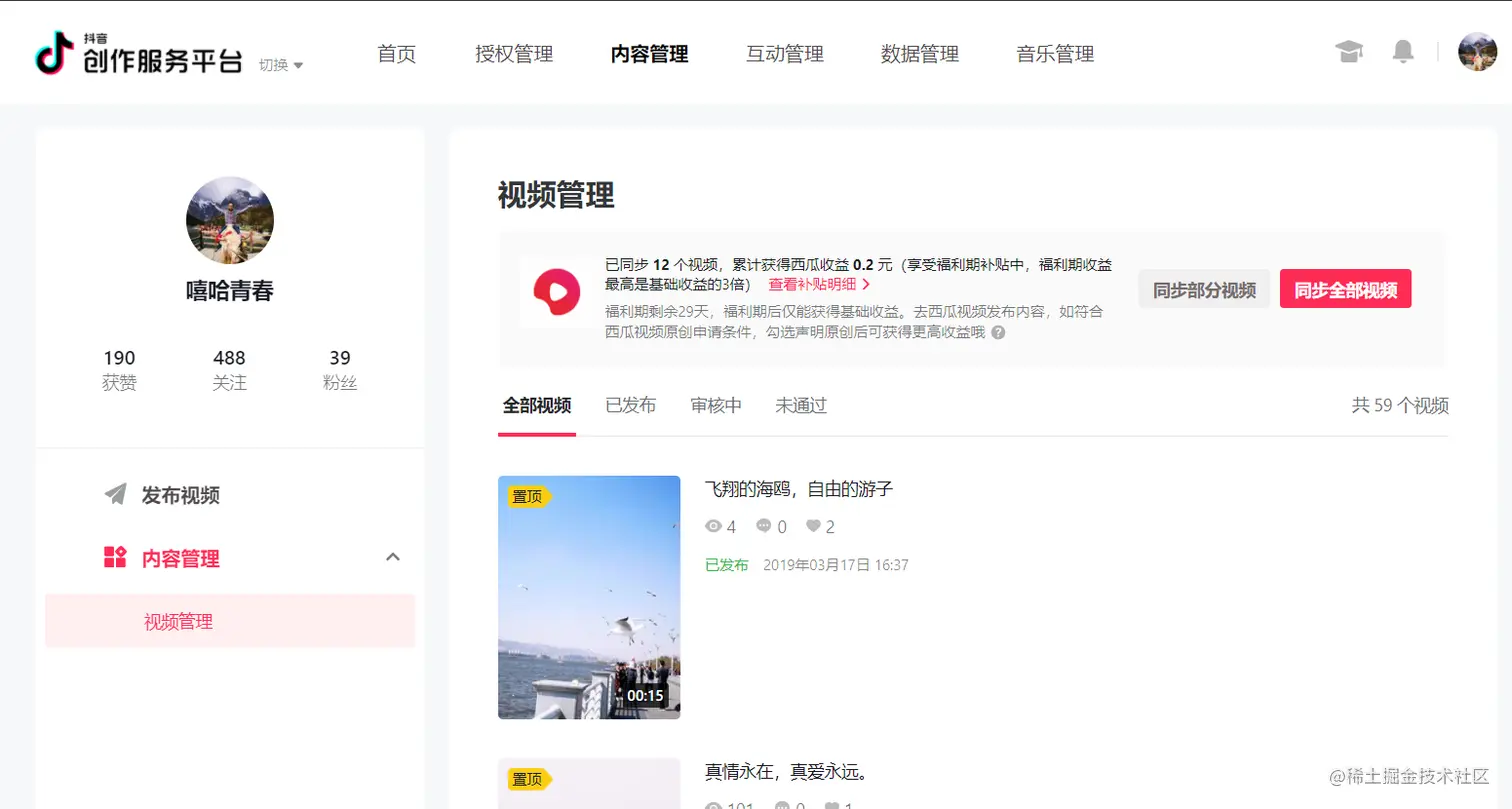Screen dimensions: 1512x809
Task: Switch to the 未通过 tab
Action: point(801,406)
